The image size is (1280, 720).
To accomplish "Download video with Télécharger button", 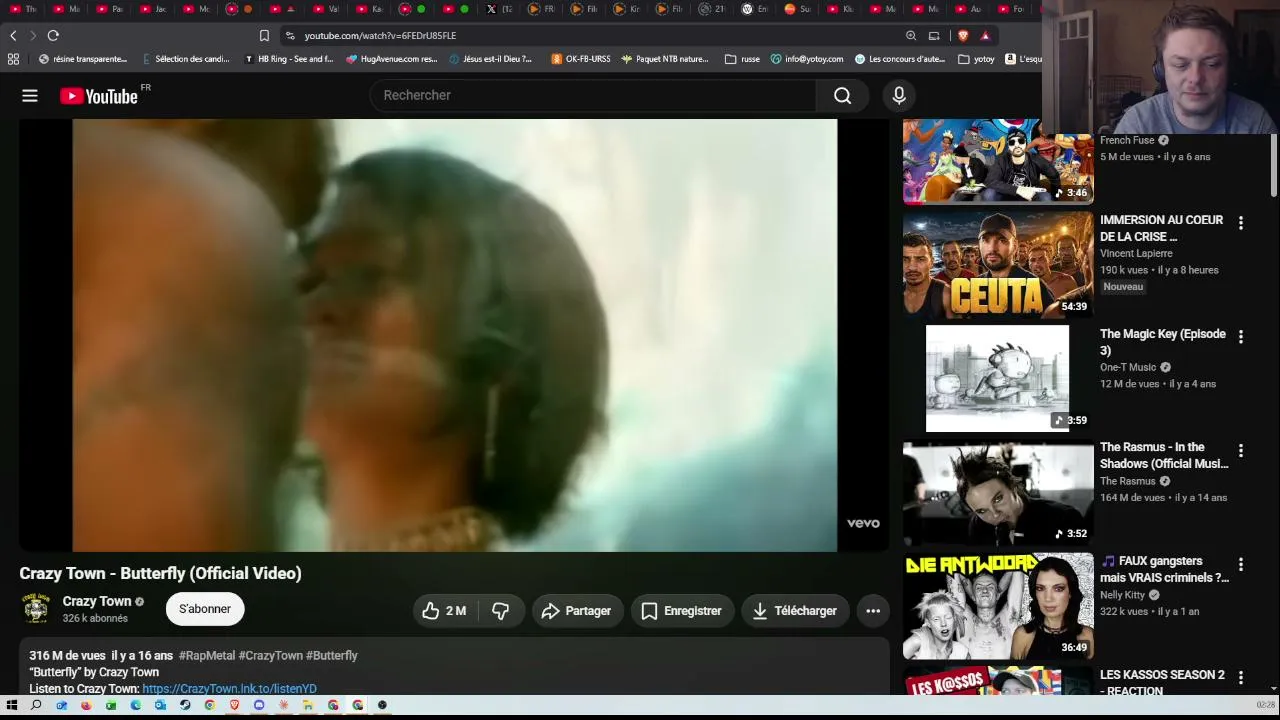I will [795, 611].
